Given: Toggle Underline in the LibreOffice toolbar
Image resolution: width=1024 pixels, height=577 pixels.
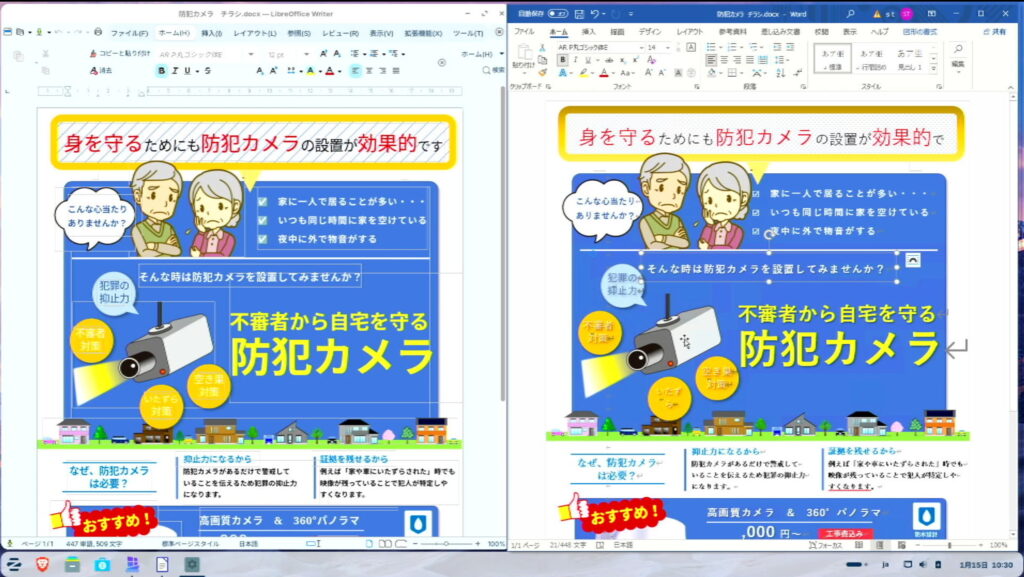Looking at the screenshot, I should click(187, 71).
